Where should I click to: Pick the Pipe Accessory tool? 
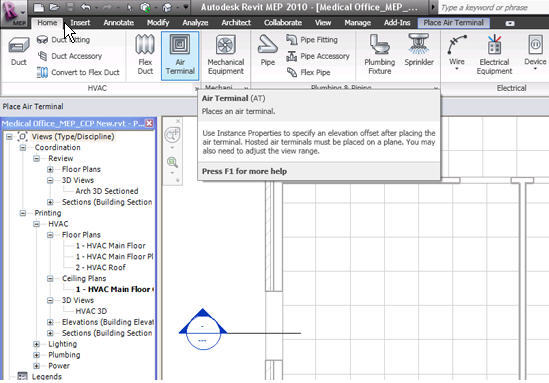[318, 56]
